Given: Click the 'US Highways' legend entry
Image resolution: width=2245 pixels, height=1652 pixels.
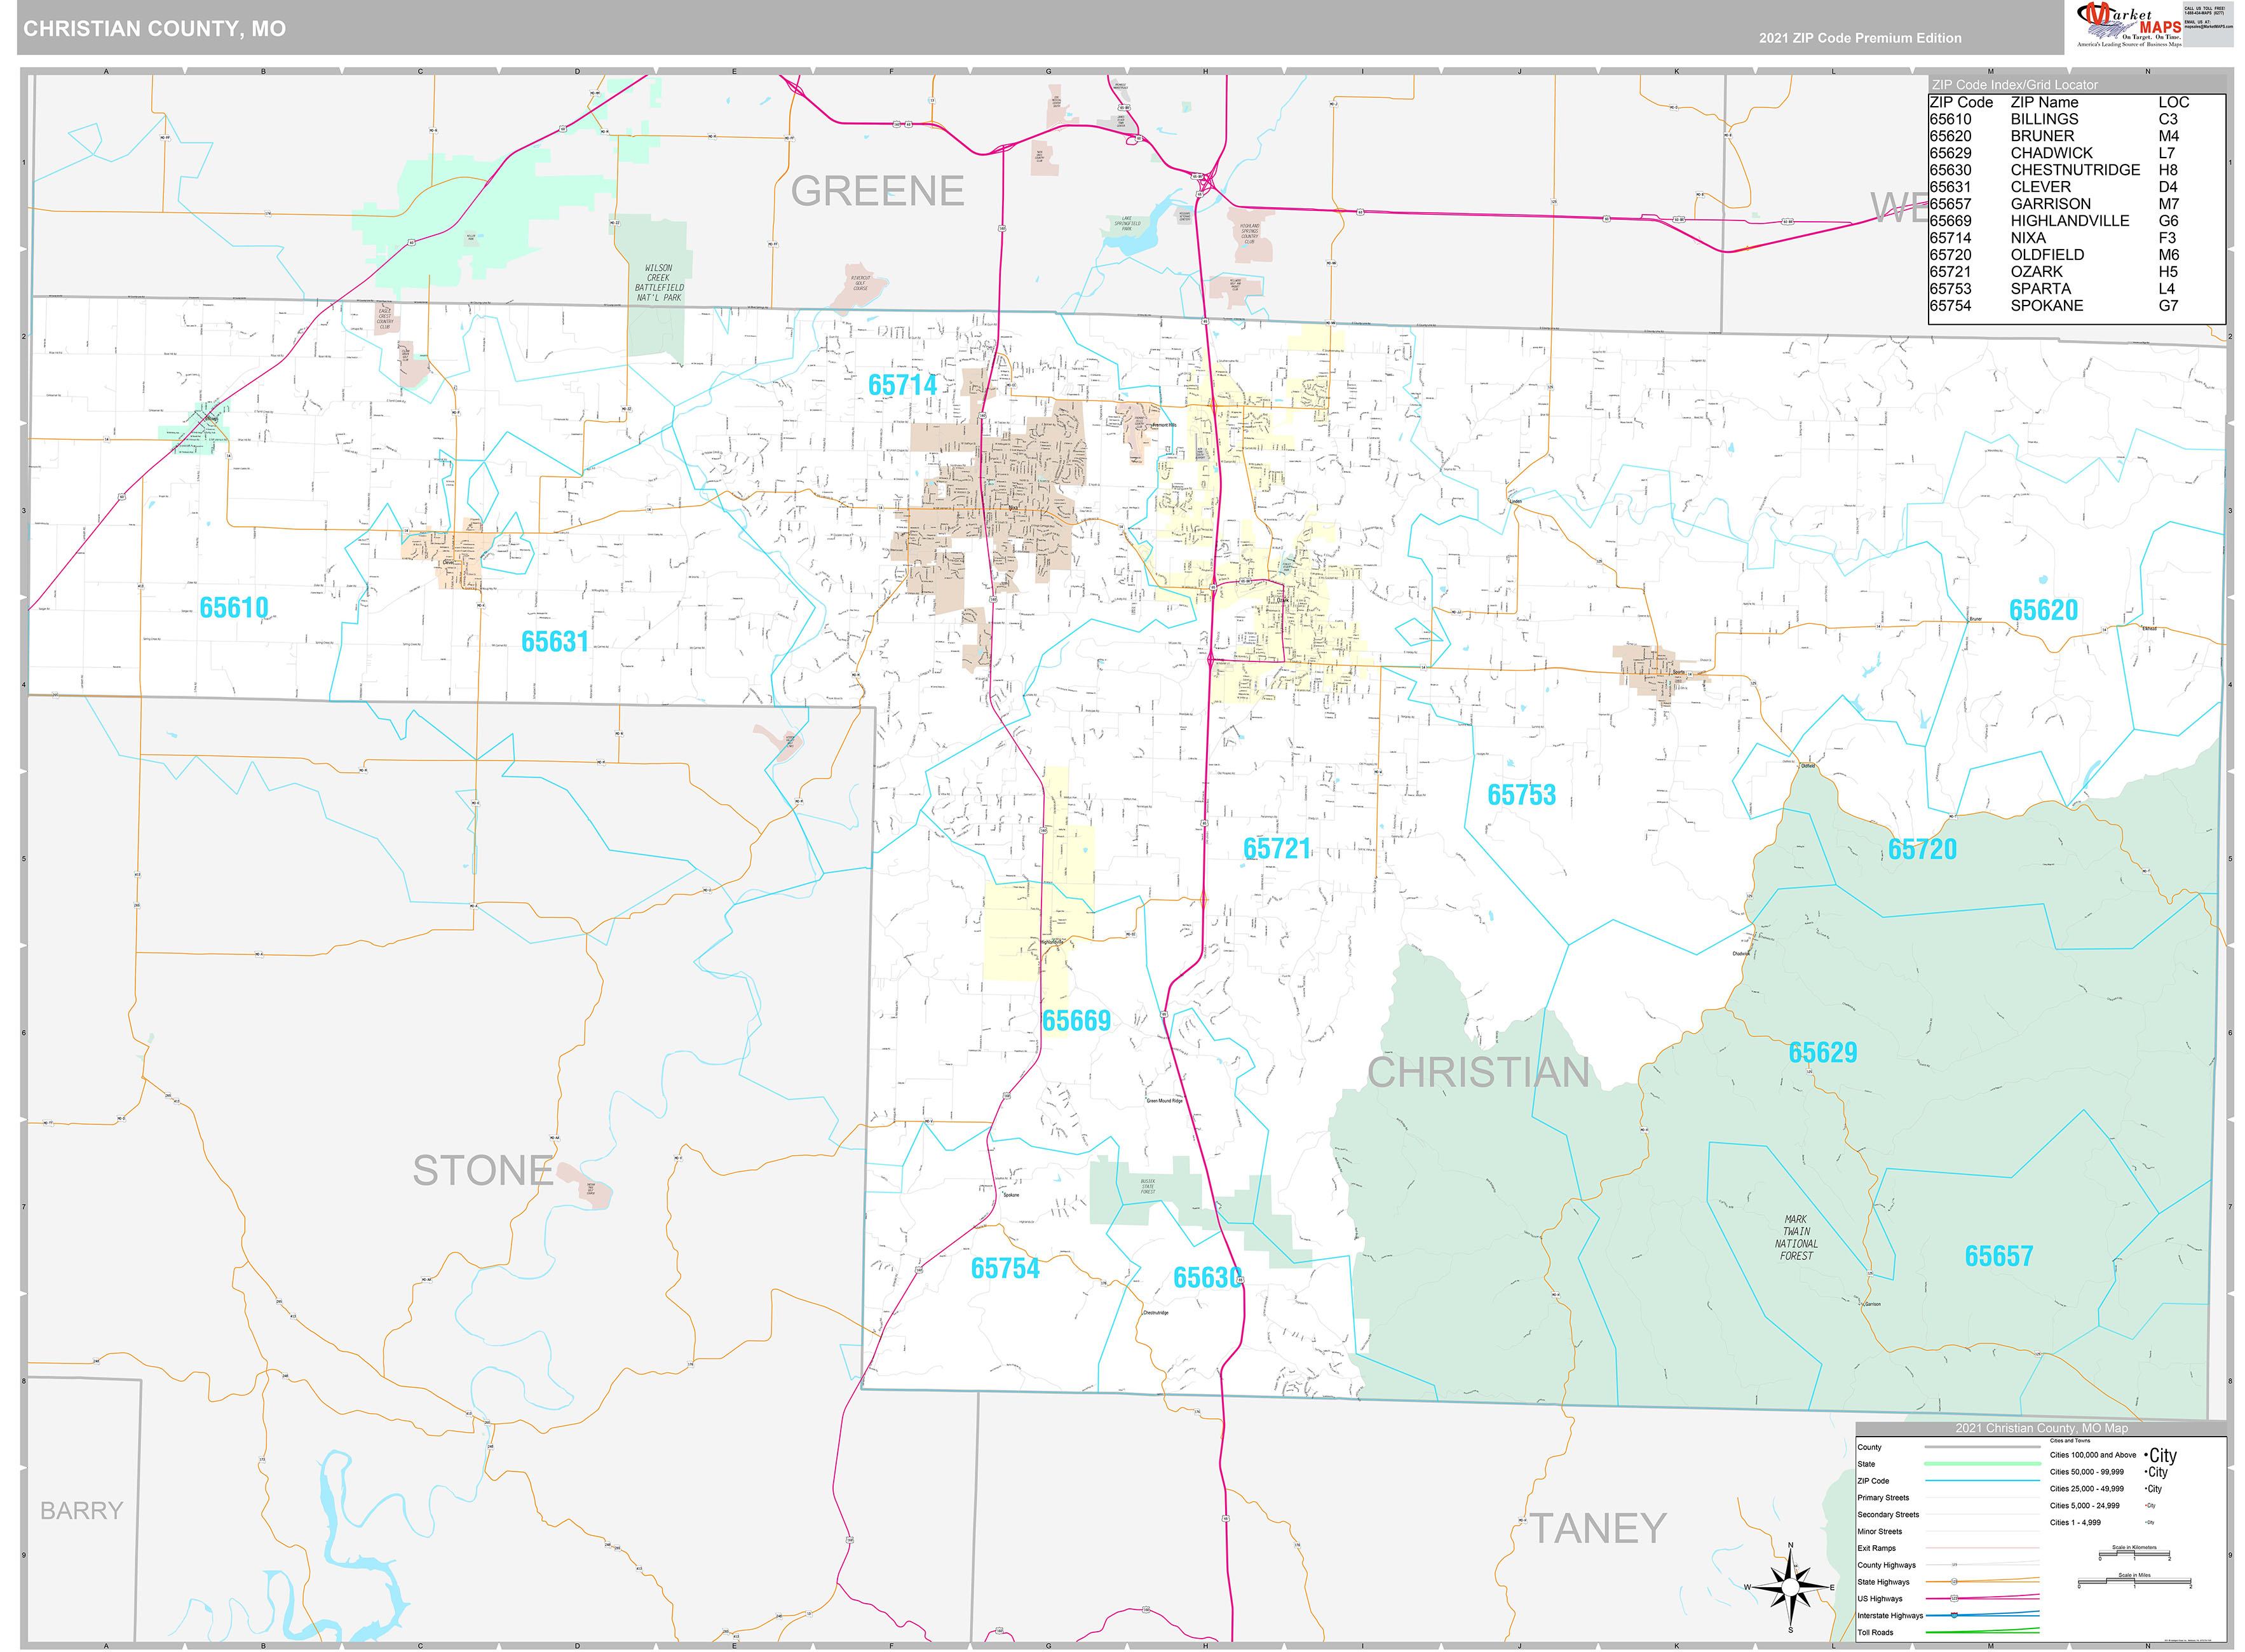Looking at the screenshot, I should [x=1880, y=1599].
